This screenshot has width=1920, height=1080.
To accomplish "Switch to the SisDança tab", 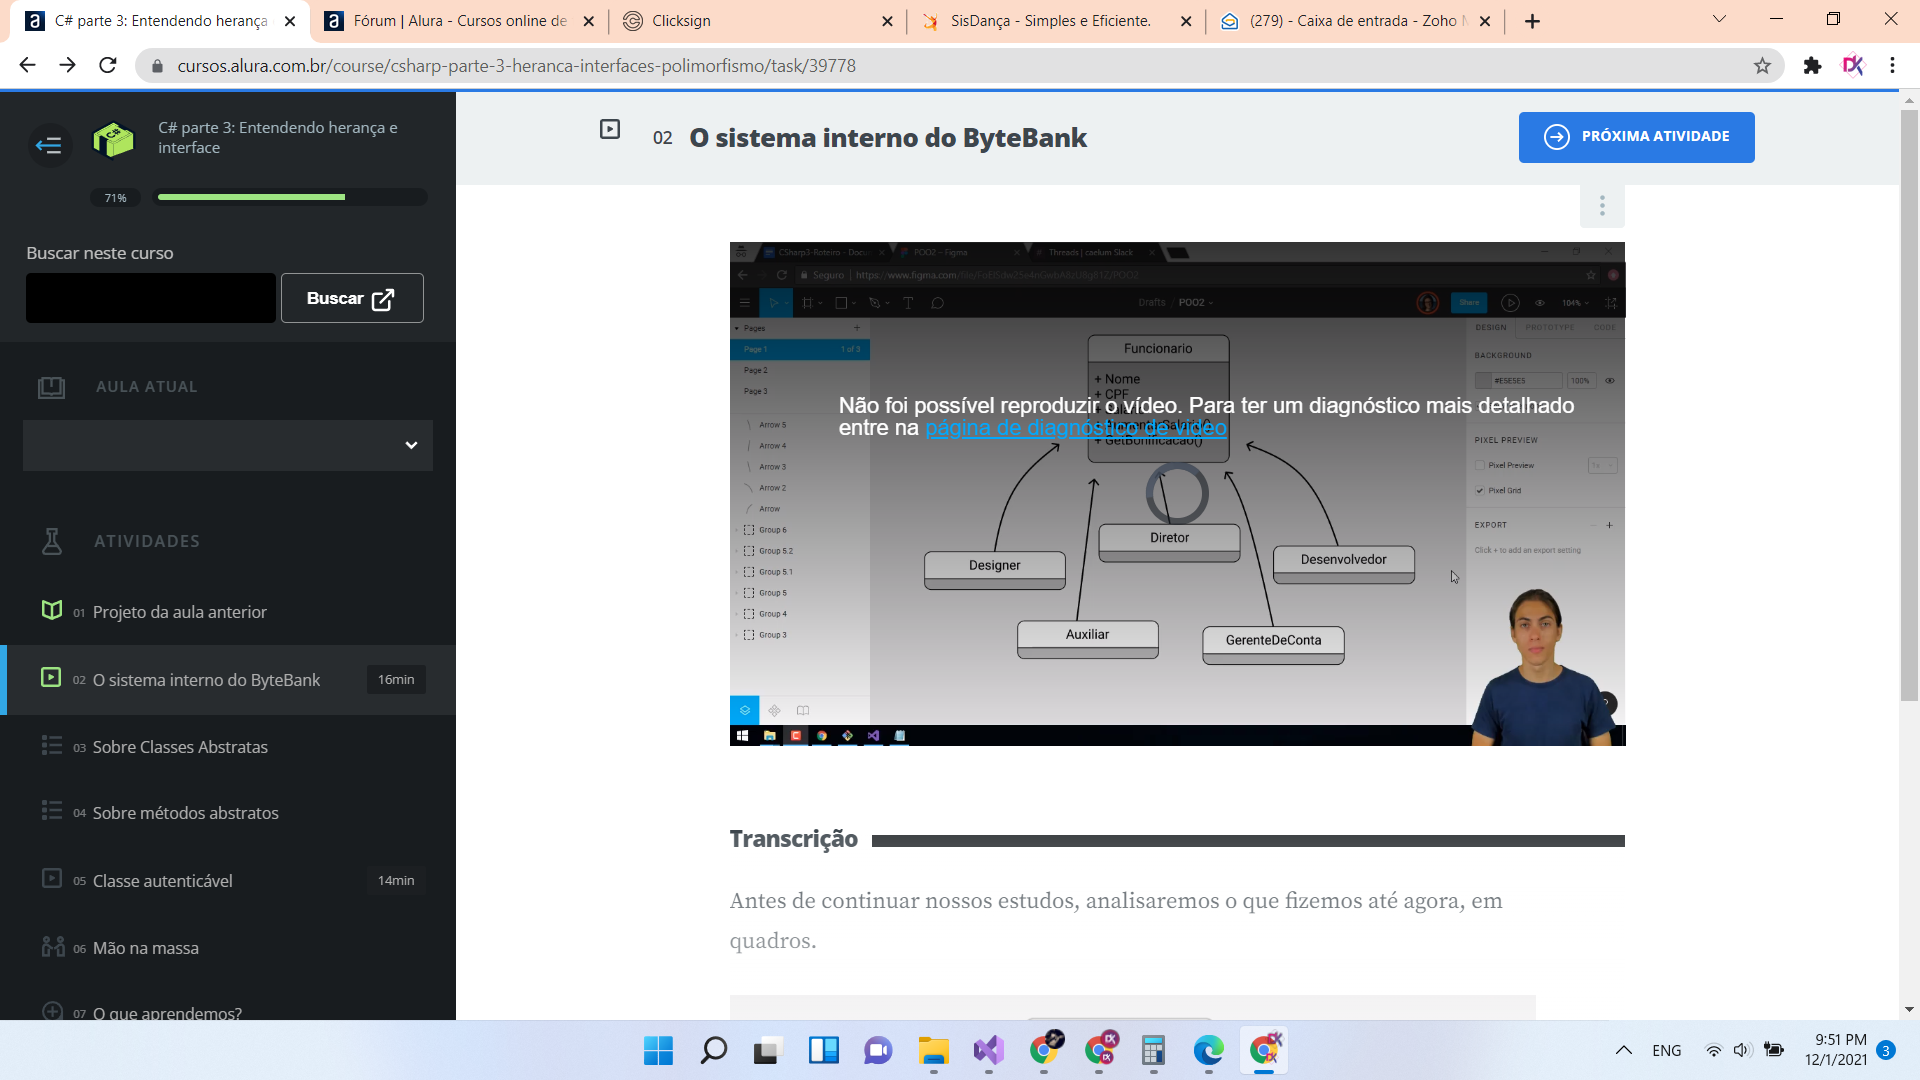I will pyautogui.click(x=1052, y=21).
